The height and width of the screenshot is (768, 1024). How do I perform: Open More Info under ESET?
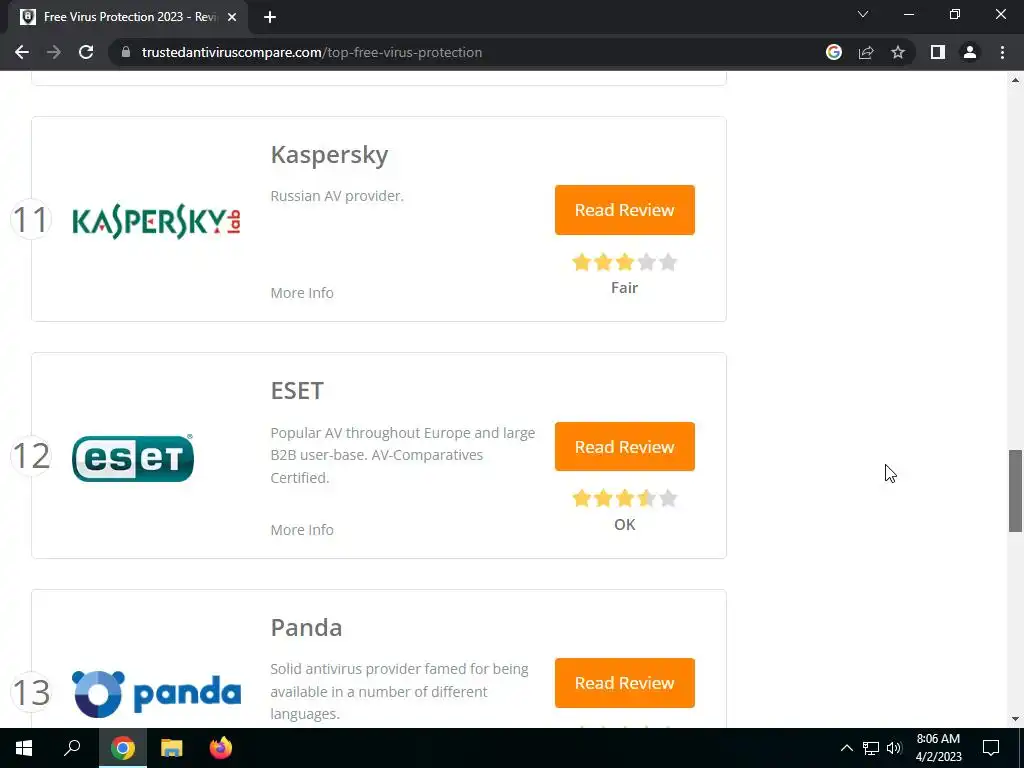tap(302, 530)
